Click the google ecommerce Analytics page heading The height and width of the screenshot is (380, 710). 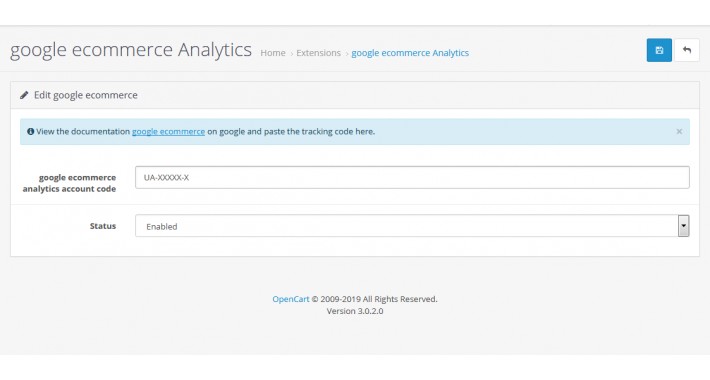[x=131, y=50]
